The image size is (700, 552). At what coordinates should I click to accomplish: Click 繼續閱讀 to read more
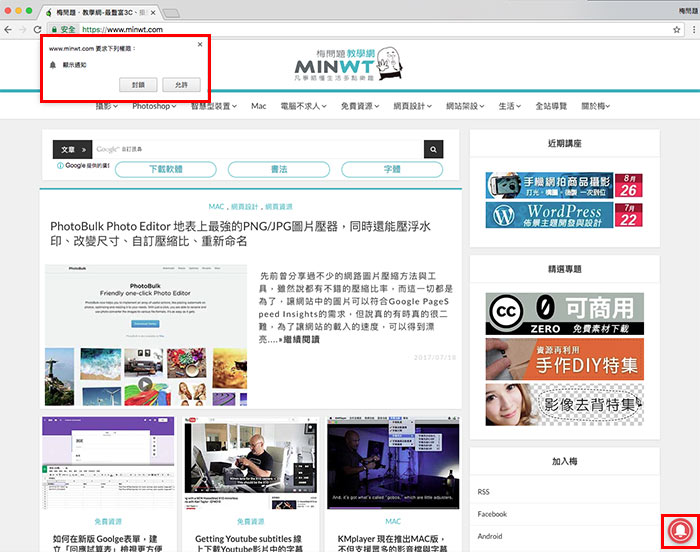pos(301,339)
